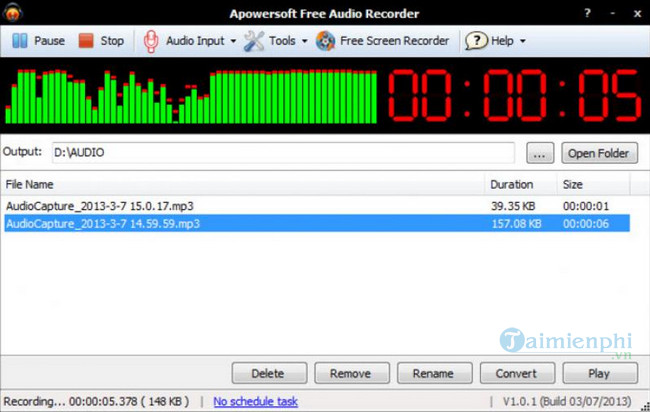Click the green audio level spectrum display
This screenshot has width=650, height=412.
(x=191, y=97)
